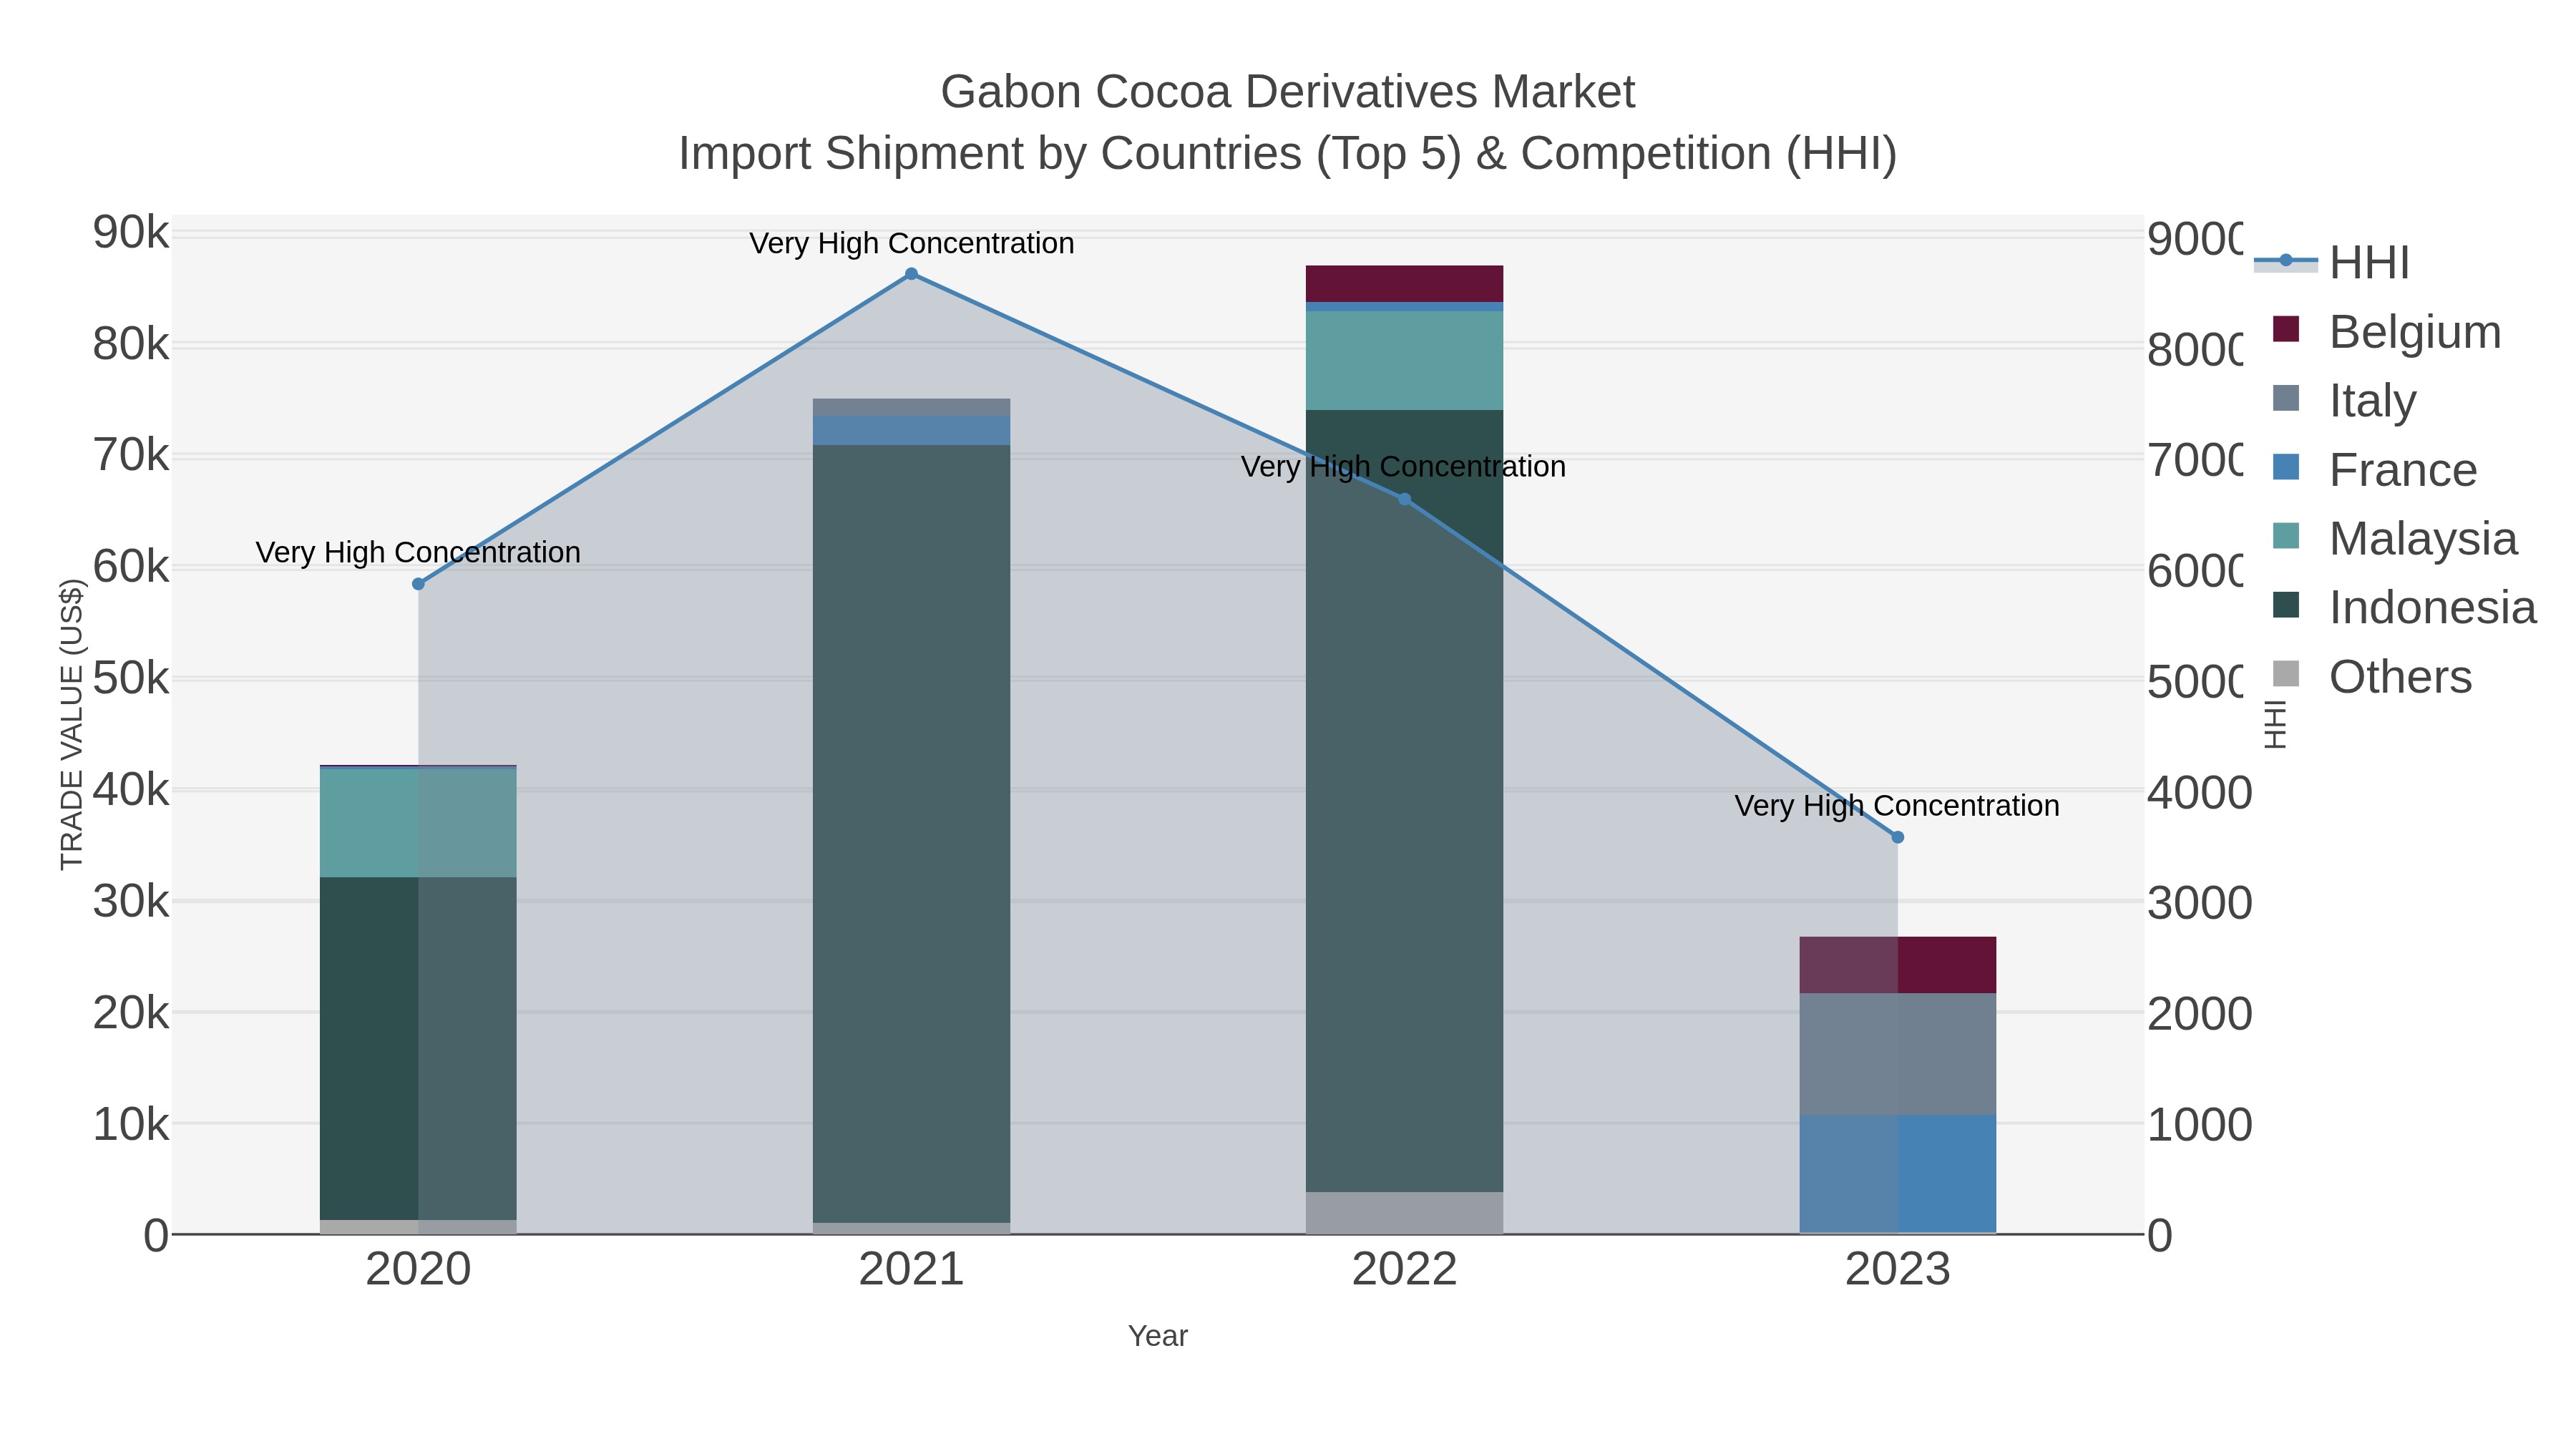
Task: Click the France blue legend swatch
Action: point(2286,467)
